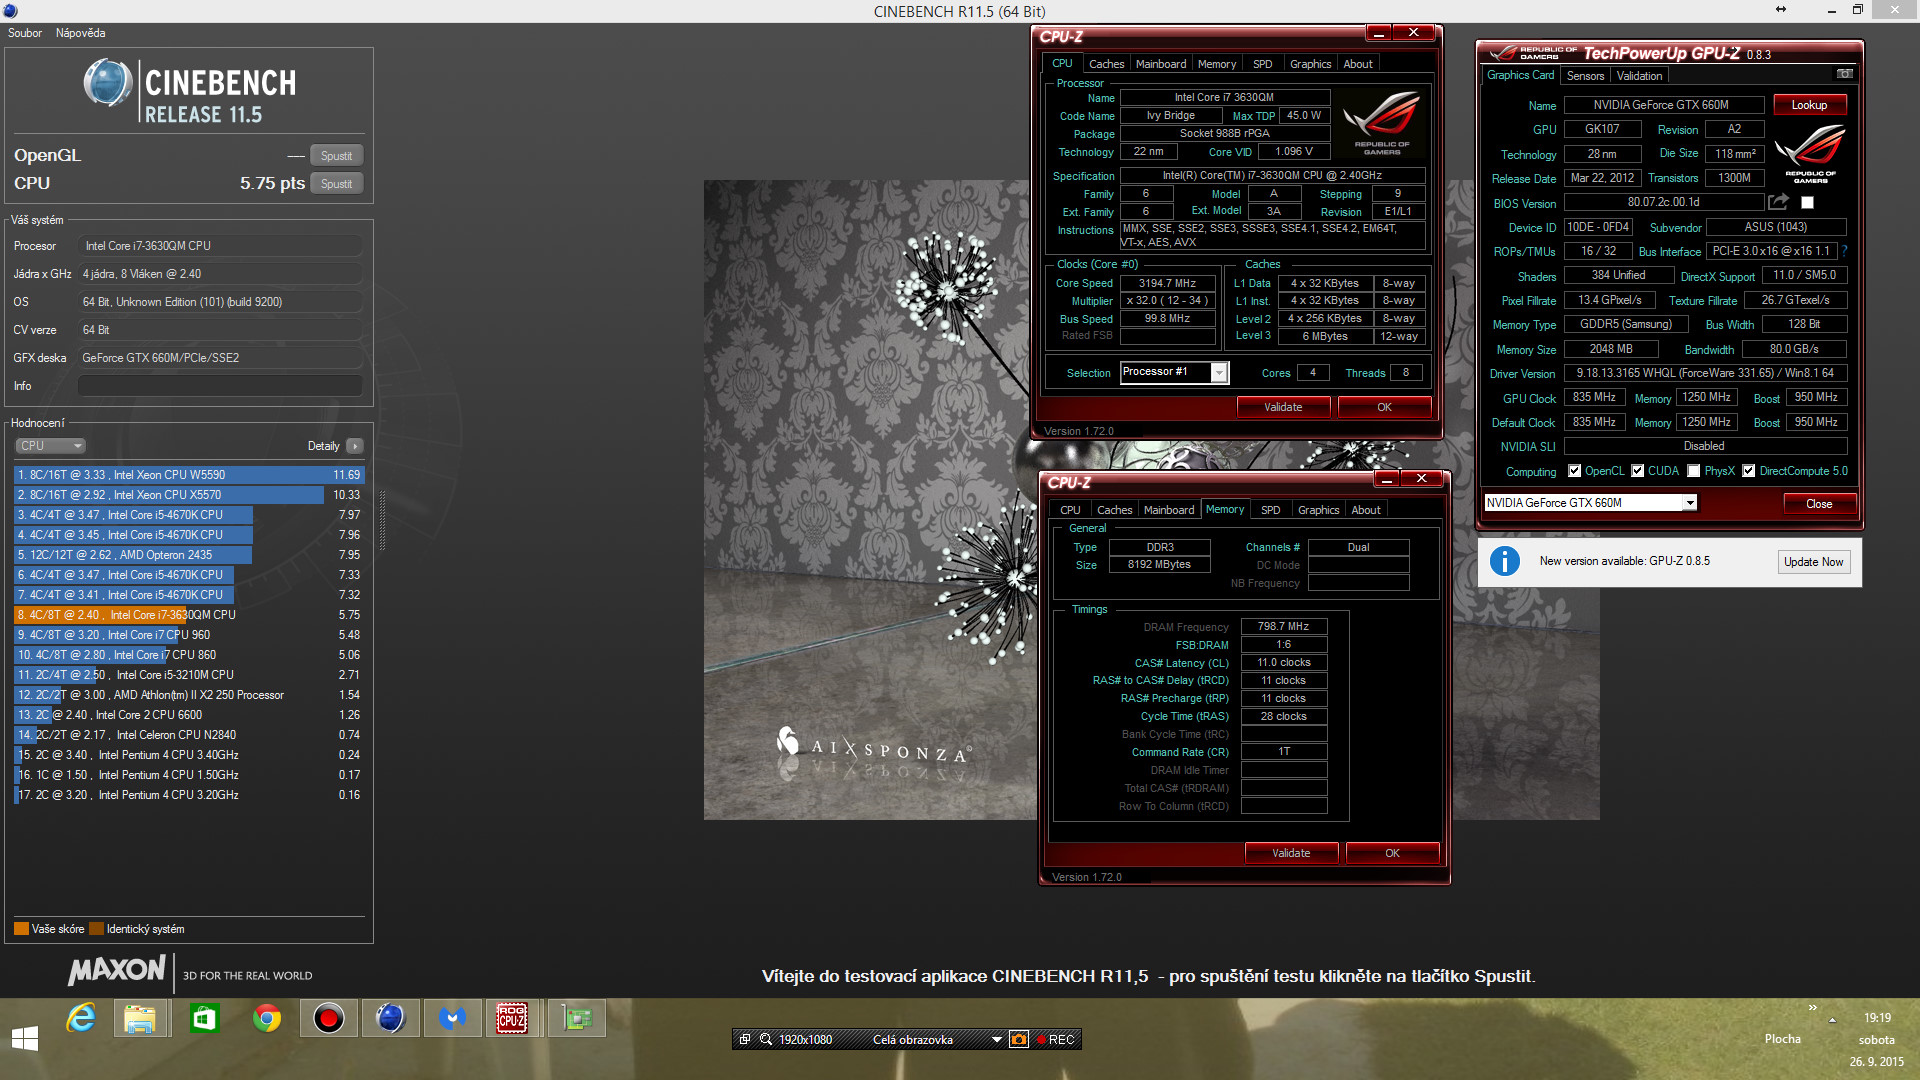The image size is (1920, 1080).
Task: Click the camera snapshot icon in recorder bar
Action: click(x=1018, y=1040)
